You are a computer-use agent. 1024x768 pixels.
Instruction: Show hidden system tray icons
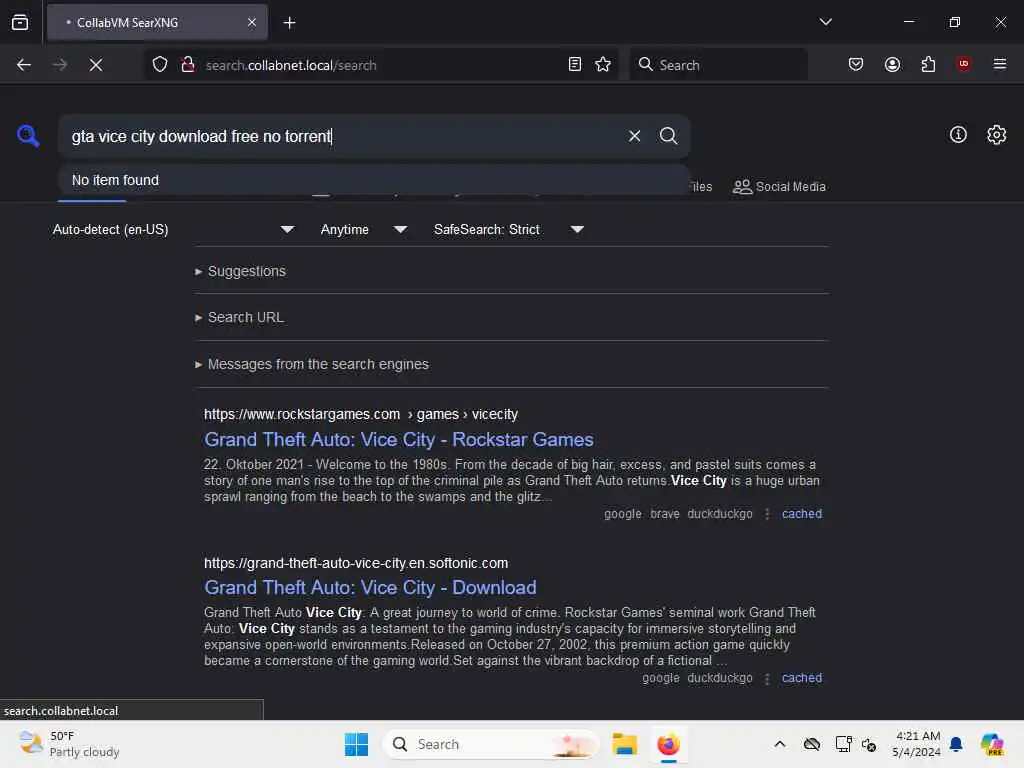(780, 744)
